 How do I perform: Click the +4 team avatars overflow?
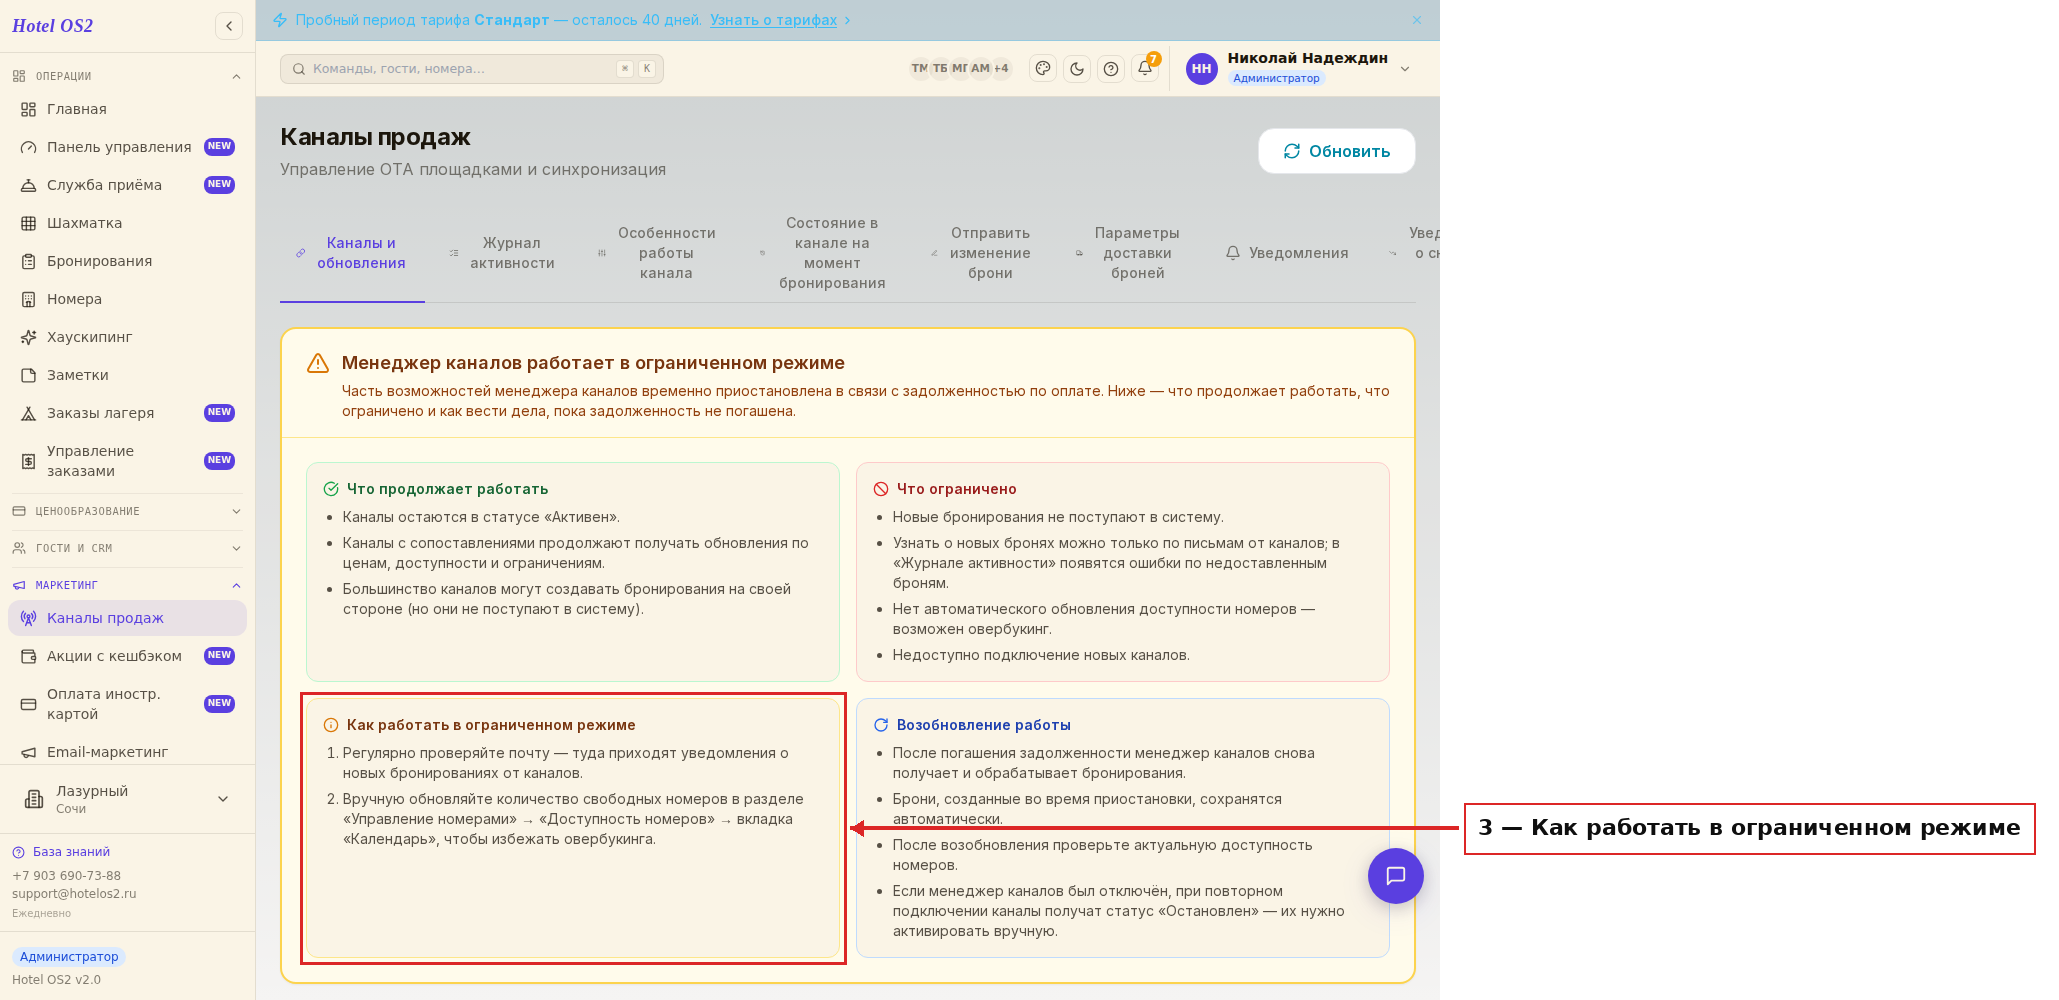click(x=1001, y=68)
